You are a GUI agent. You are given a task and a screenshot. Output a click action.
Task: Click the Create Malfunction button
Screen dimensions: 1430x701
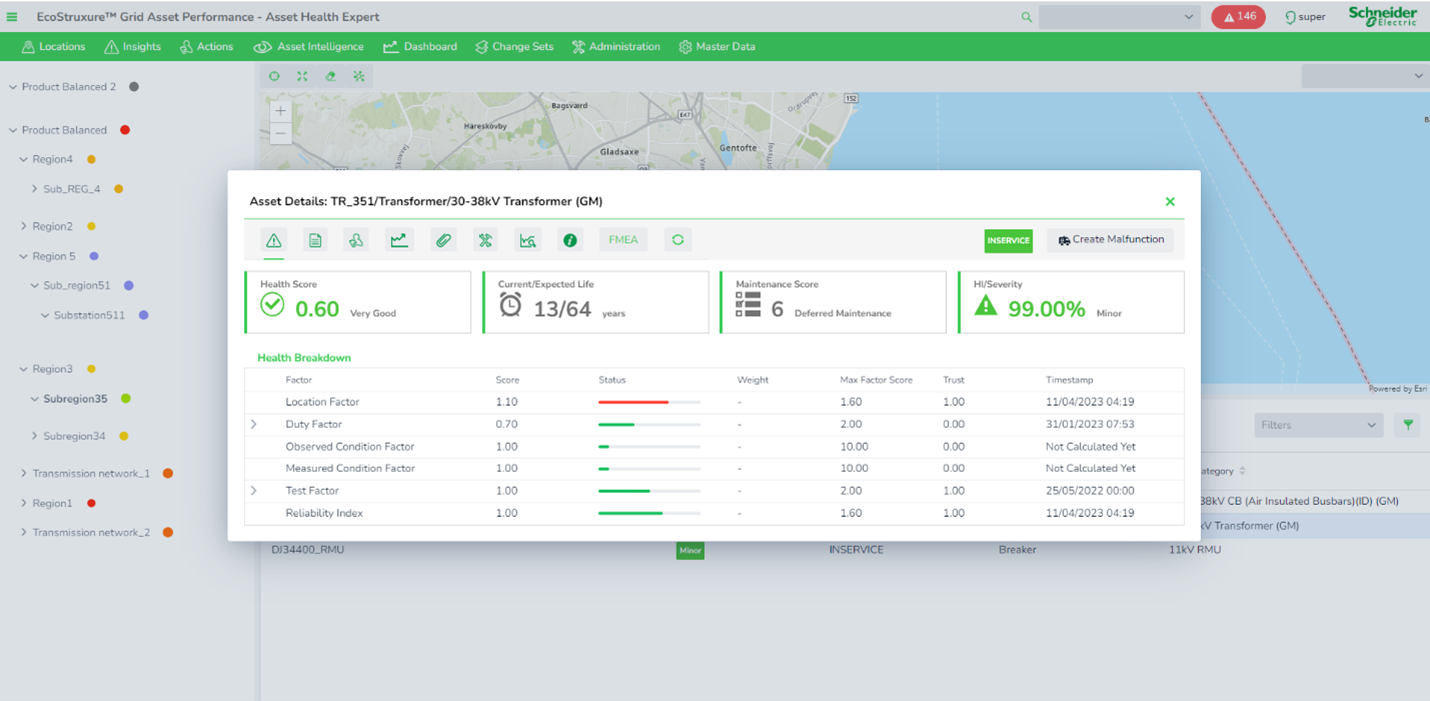pyautogui.click(x=1111, y=240)
